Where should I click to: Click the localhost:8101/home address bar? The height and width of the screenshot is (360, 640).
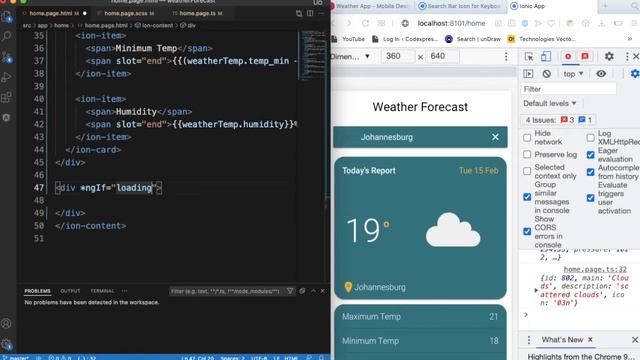[x=451, y=23]
